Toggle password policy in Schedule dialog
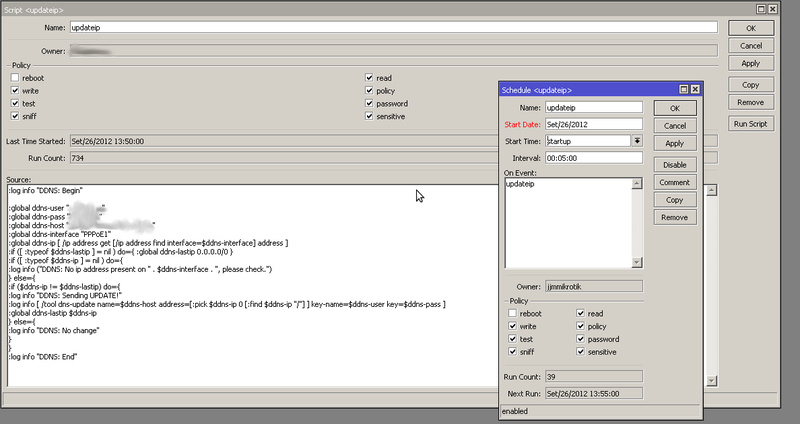The height and width of the screenshot is (424, 800). [x=581, y=339]
